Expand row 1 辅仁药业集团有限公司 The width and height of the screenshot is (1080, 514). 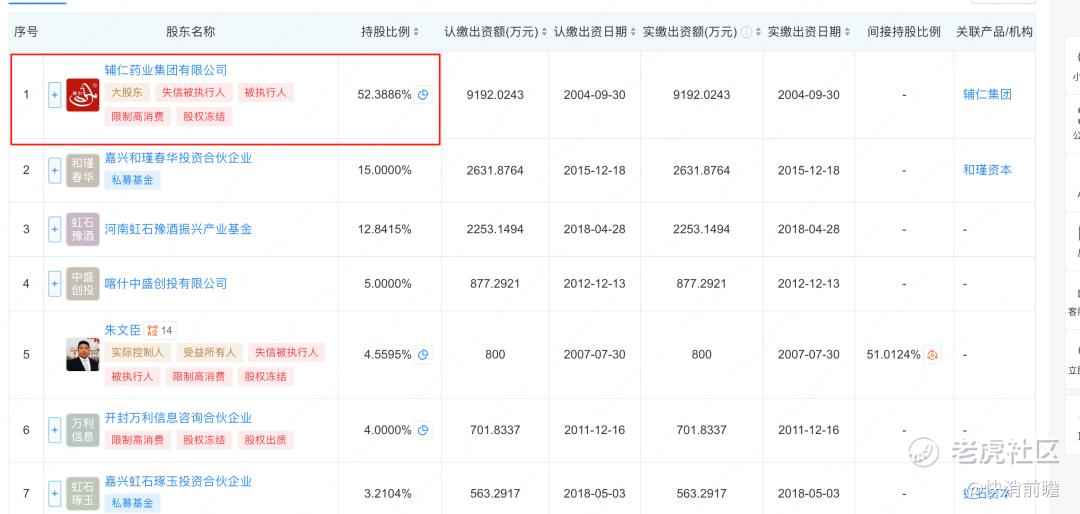point(54,94)
